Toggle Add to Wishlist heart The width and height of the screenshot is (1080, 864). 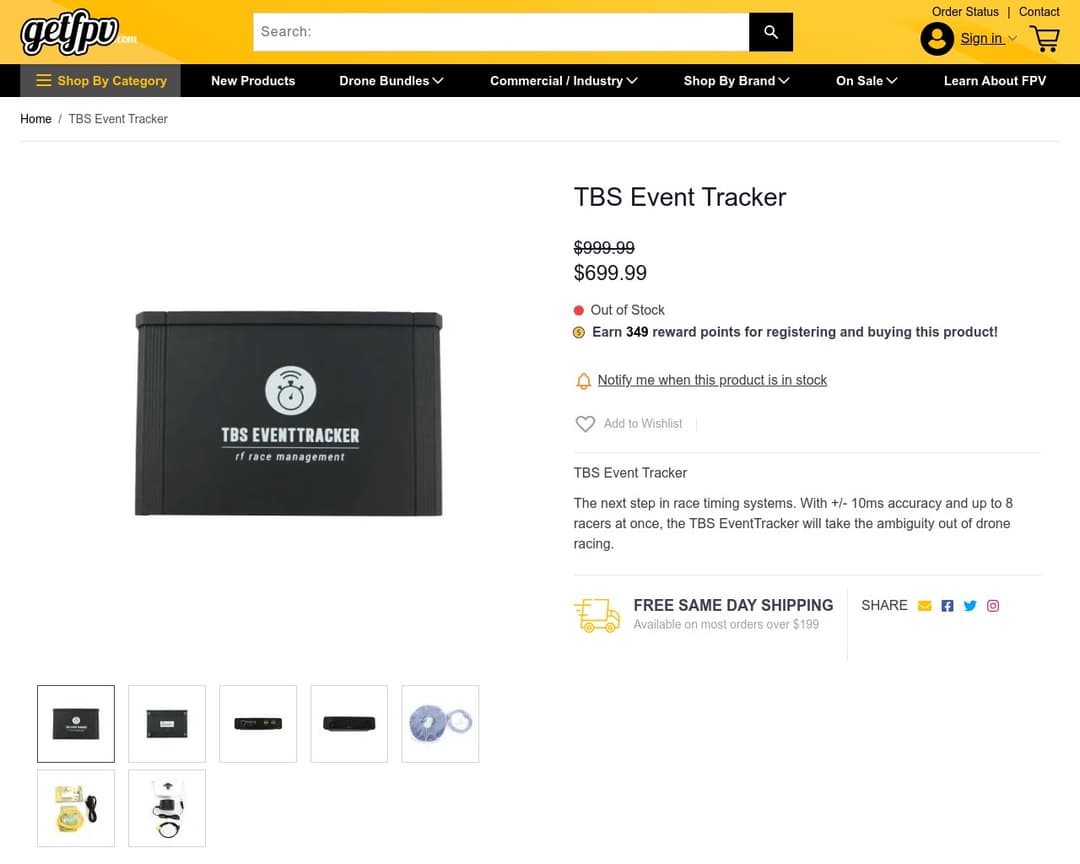[585, 424]
